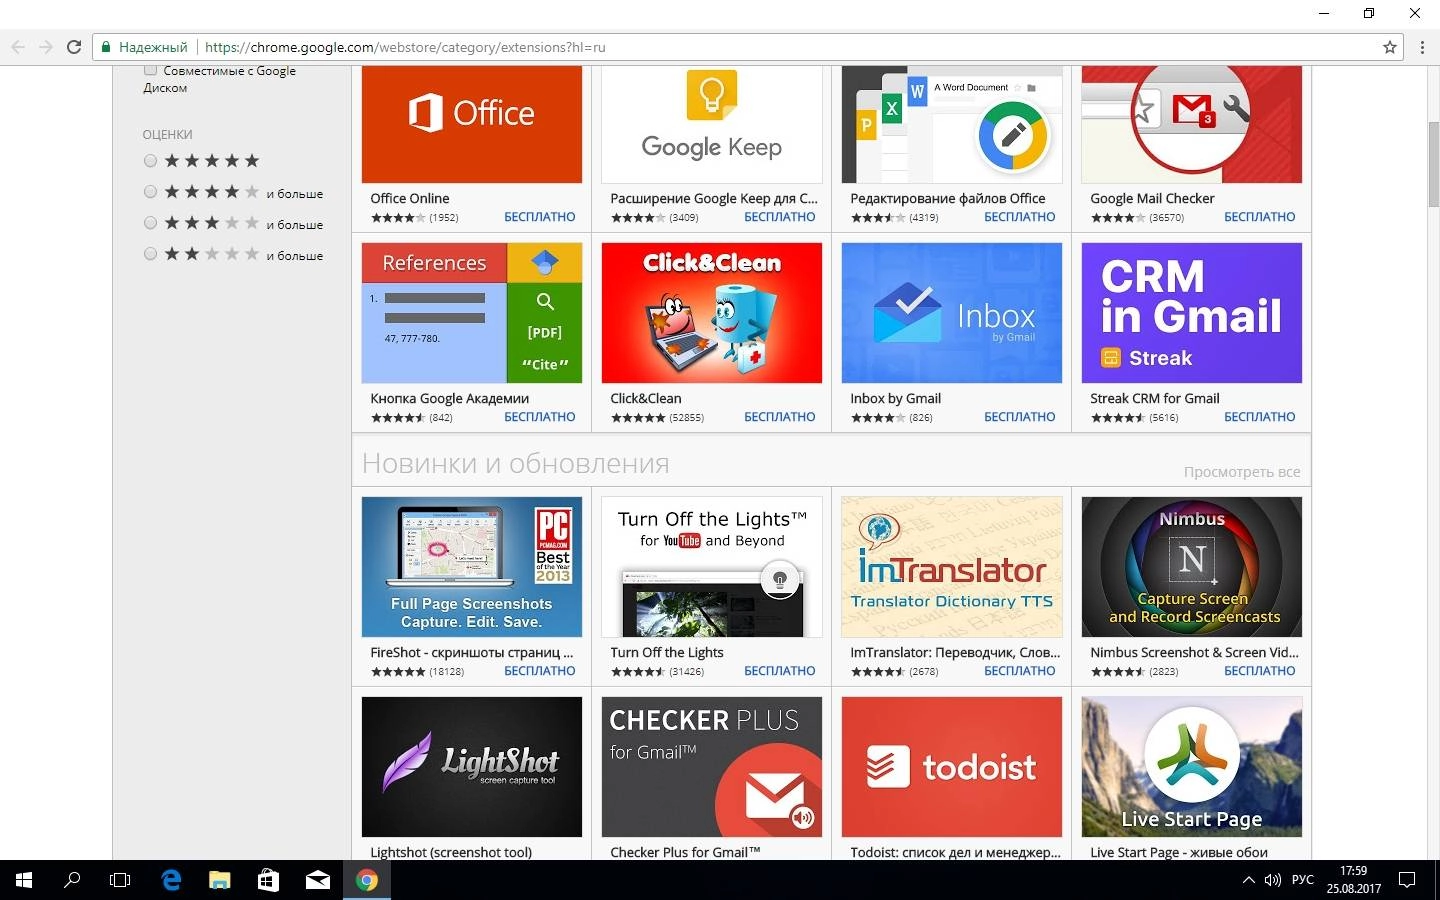The width and height of the screenshot is (1440, 900).
Task: Switch input language РУС
Action: [1303, 880]
